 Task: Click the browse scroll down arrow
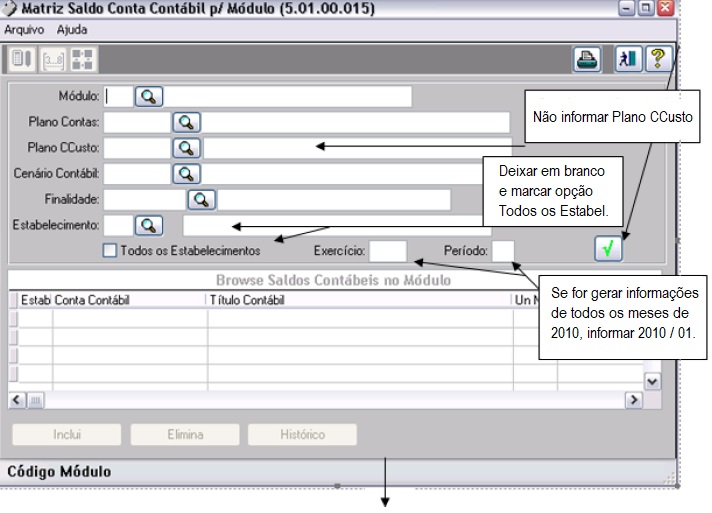tap(653, 382)
